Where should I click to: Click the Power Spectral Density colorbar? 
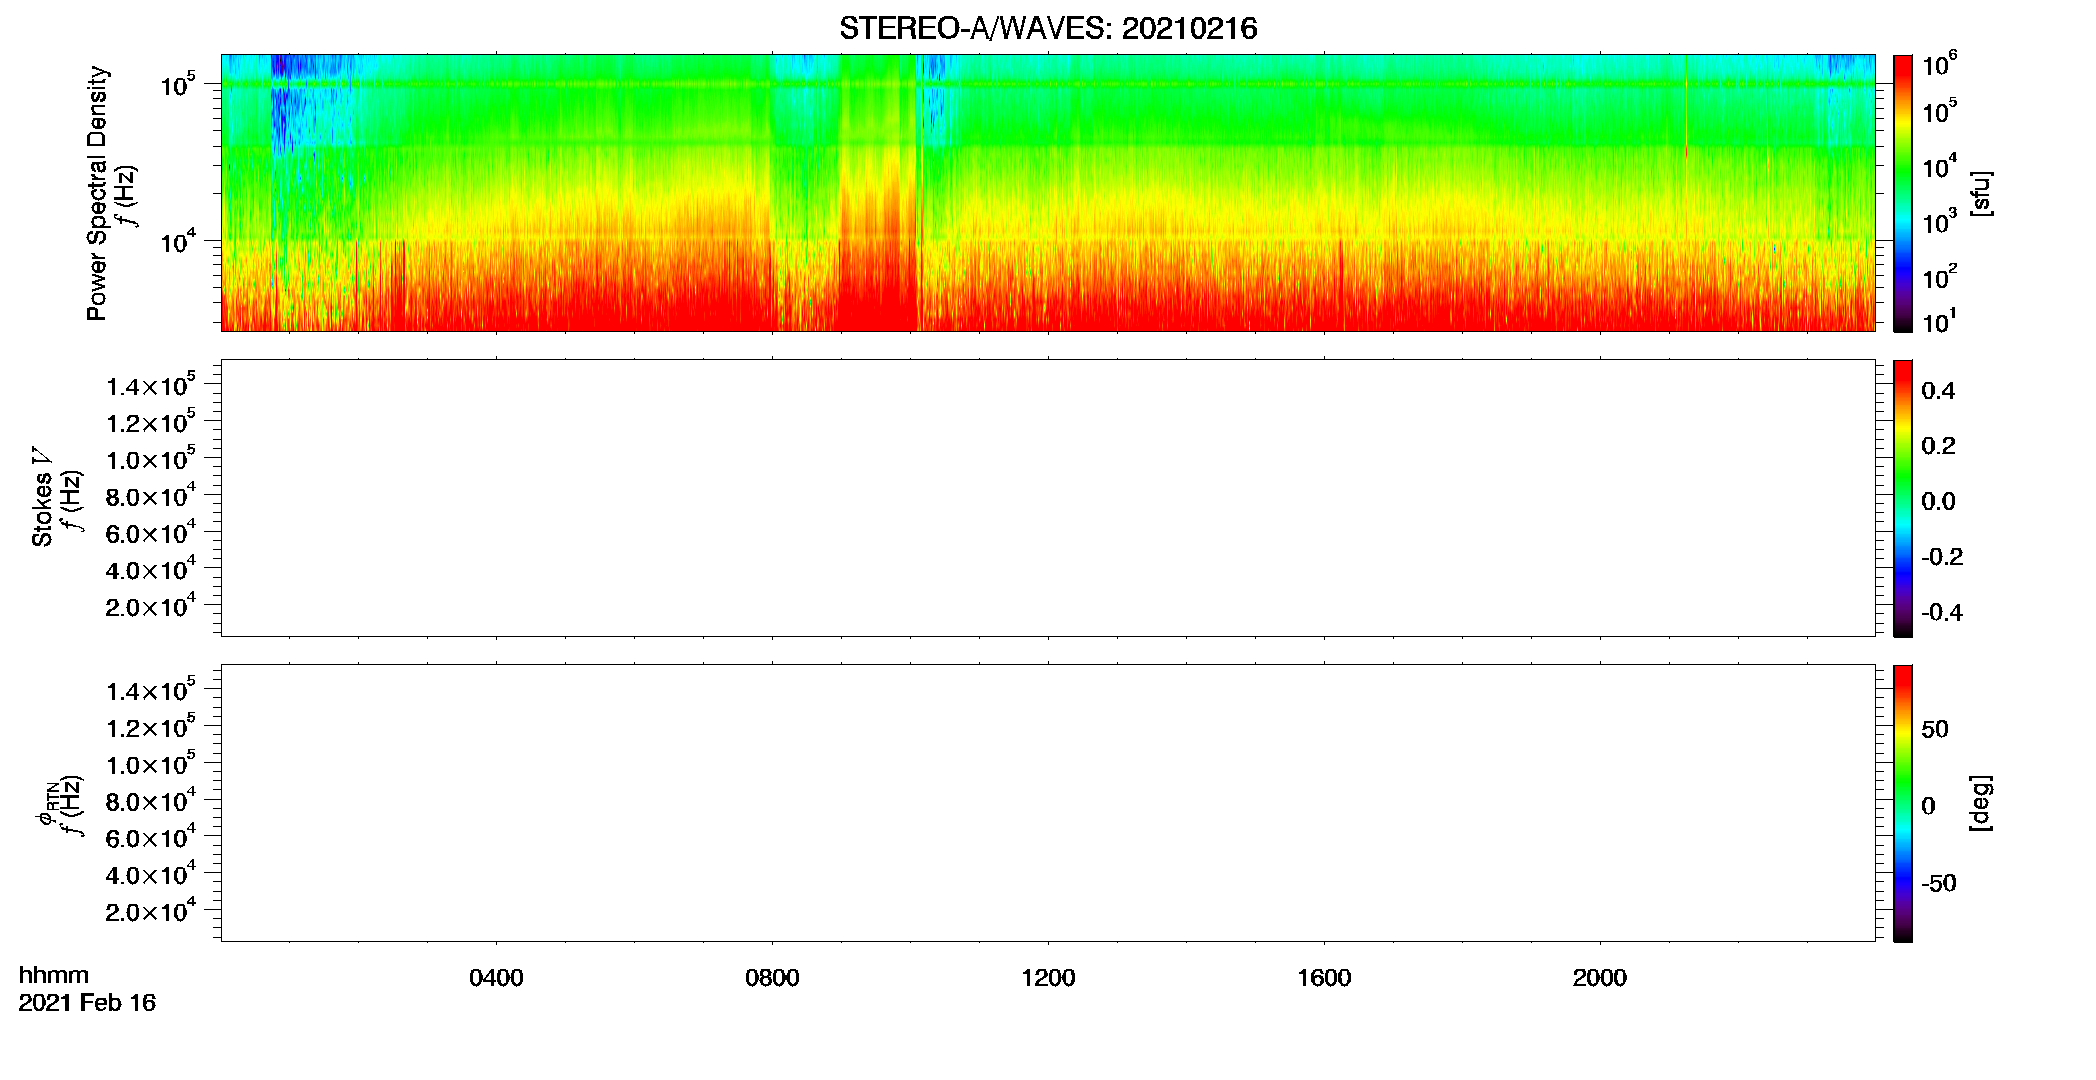coord(1902,193)
